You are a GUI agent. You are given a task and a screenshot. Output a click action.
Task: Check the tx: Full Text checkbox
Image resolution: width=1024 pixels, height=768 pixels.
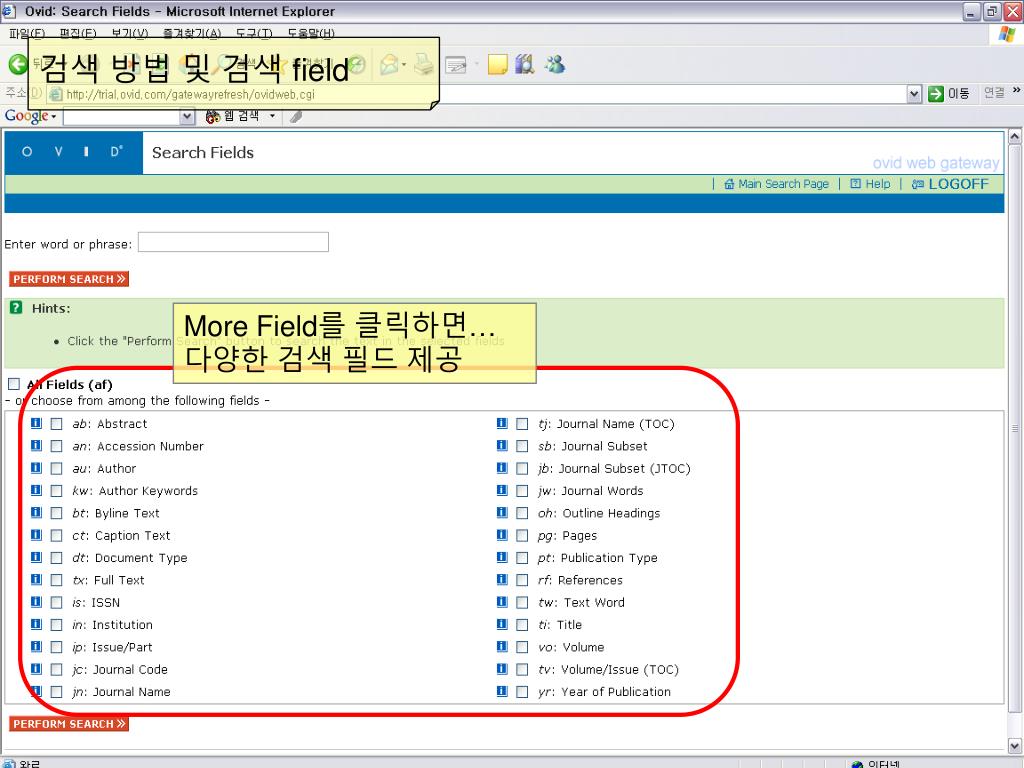57,580
